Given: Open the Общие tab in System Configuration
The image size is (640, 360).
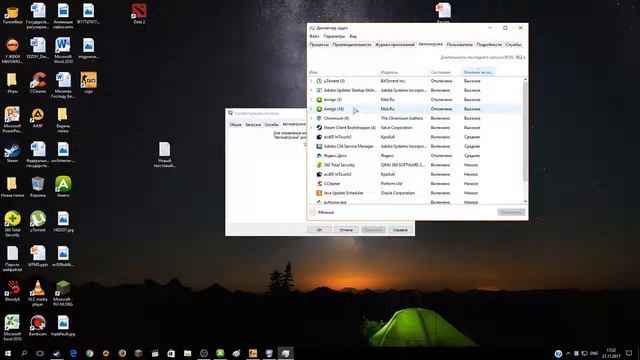Looking at the screenshot, I should [x=236, y=124].
